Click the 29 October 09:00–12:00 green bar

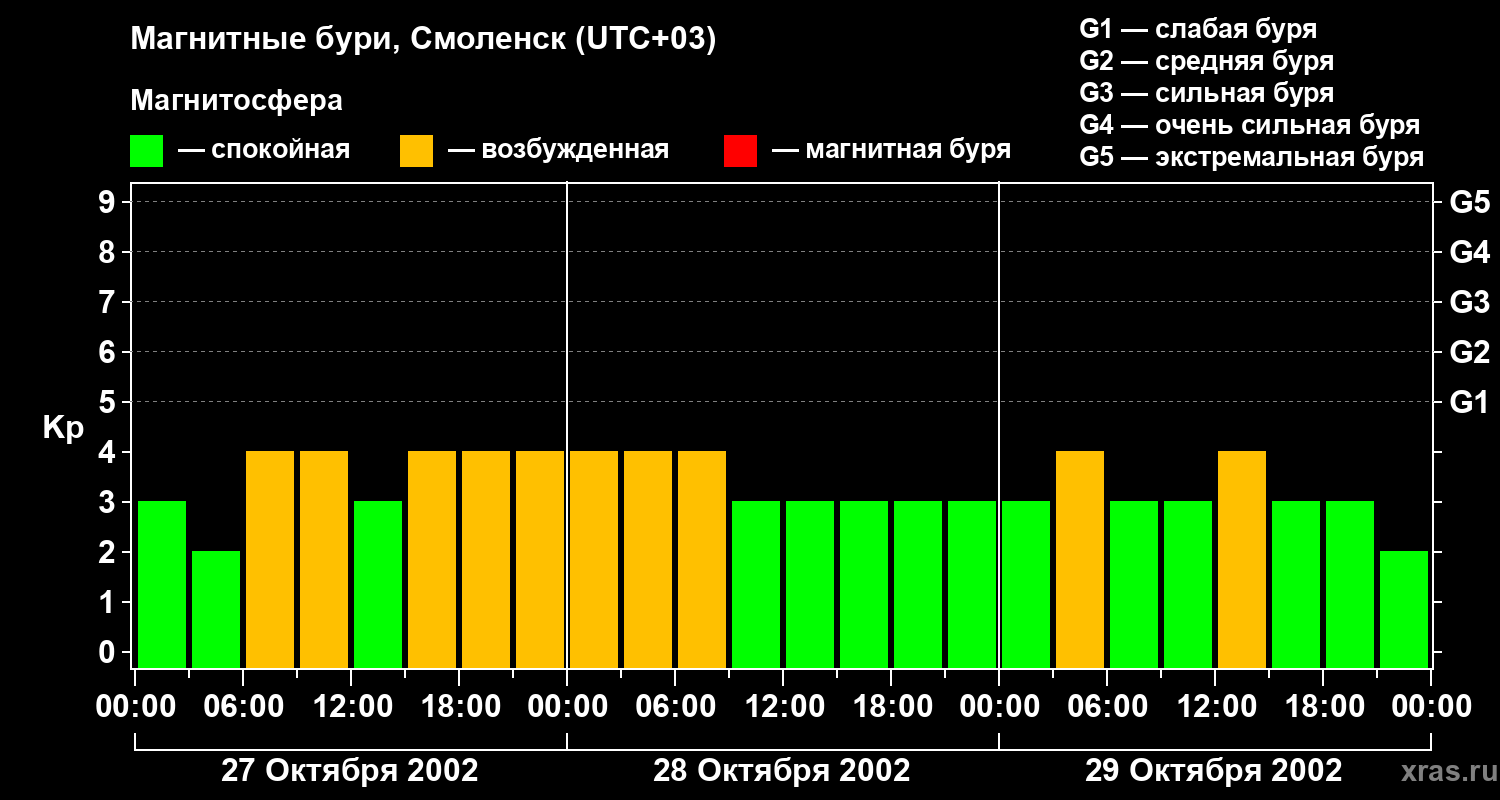(1188, 584)
